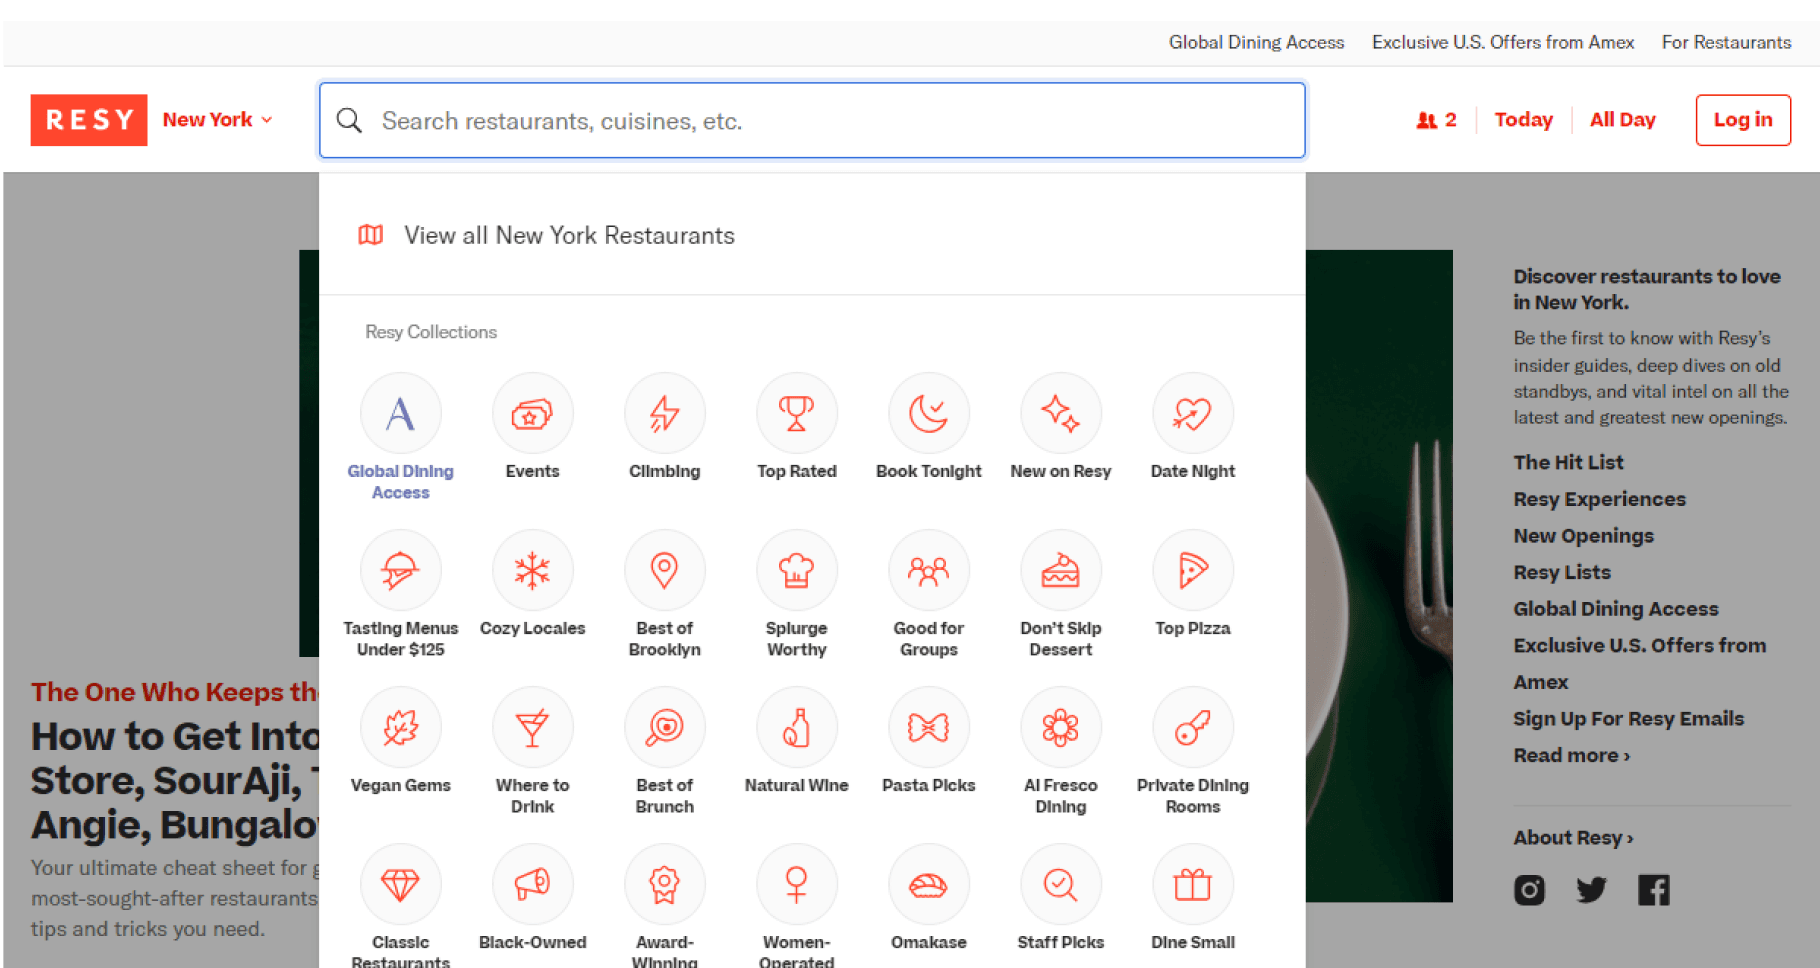
Task: Expand the New York city selector
Action: tap(217, 120)
